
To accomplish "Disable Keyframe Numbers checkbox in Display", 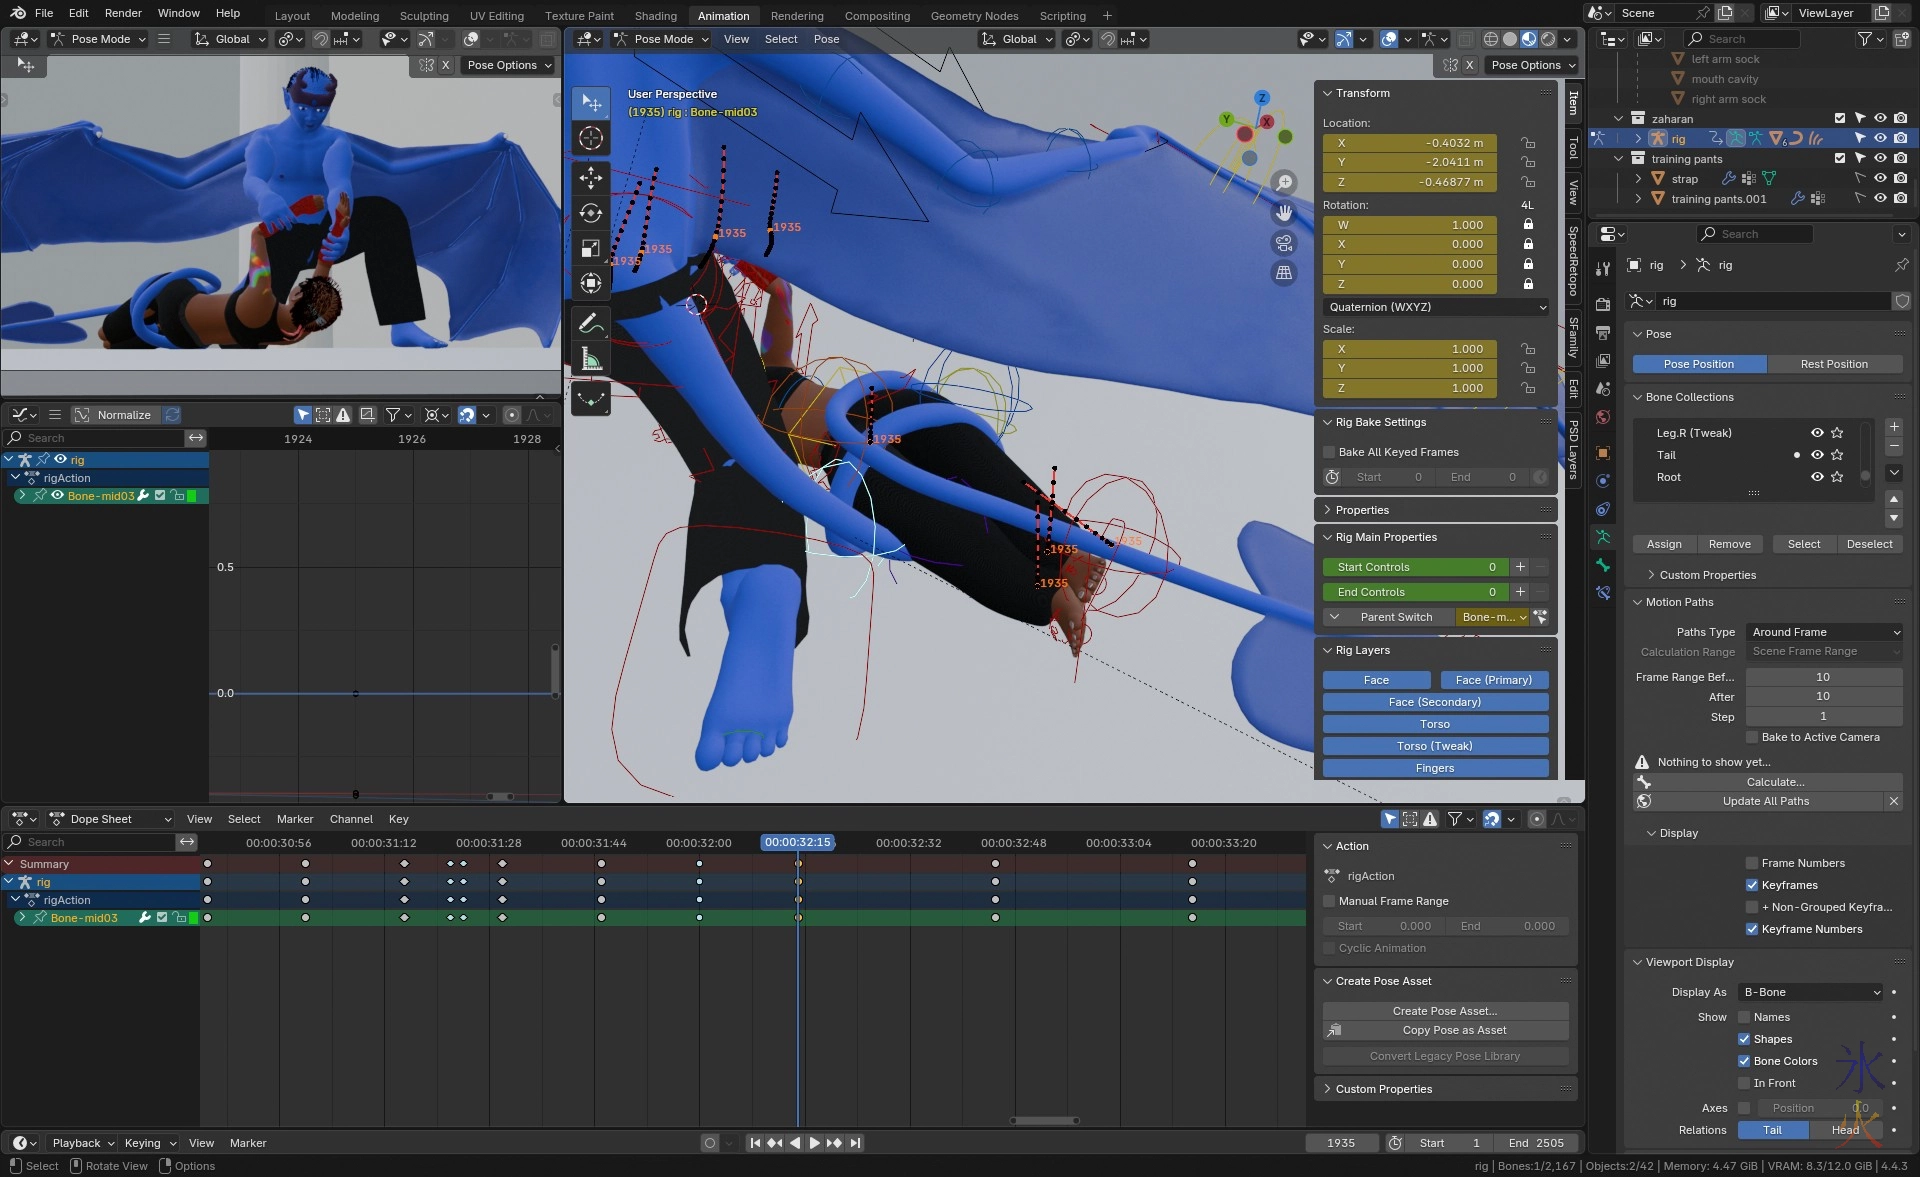I will click(1752, 929).
